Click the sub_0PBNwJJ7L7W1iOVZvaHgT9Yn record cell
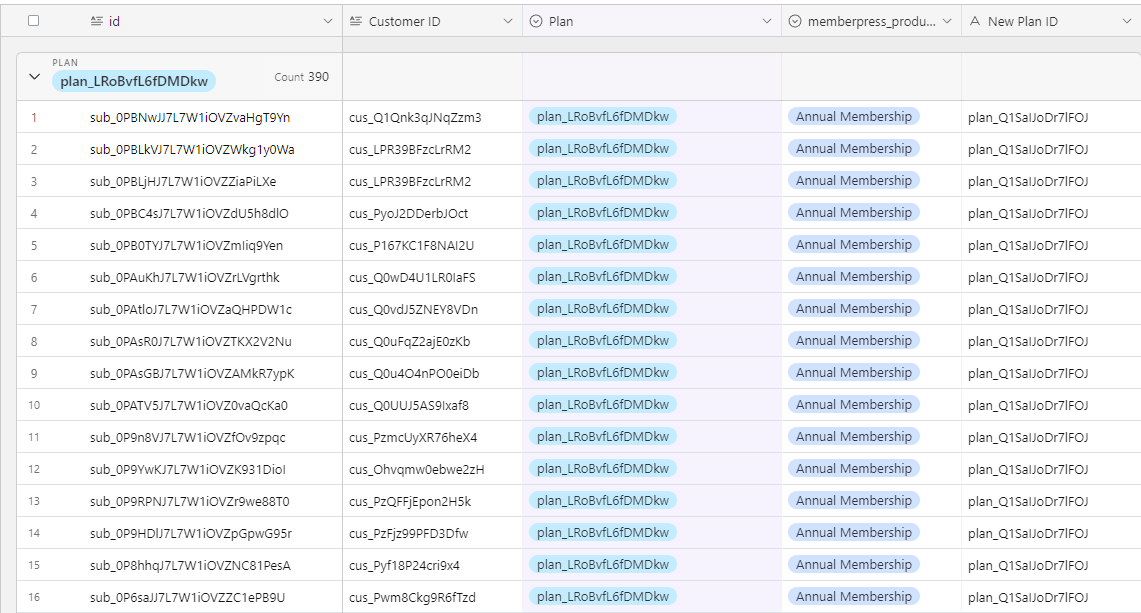This screenshot has height=613, width=1141. tap(190, 118)
